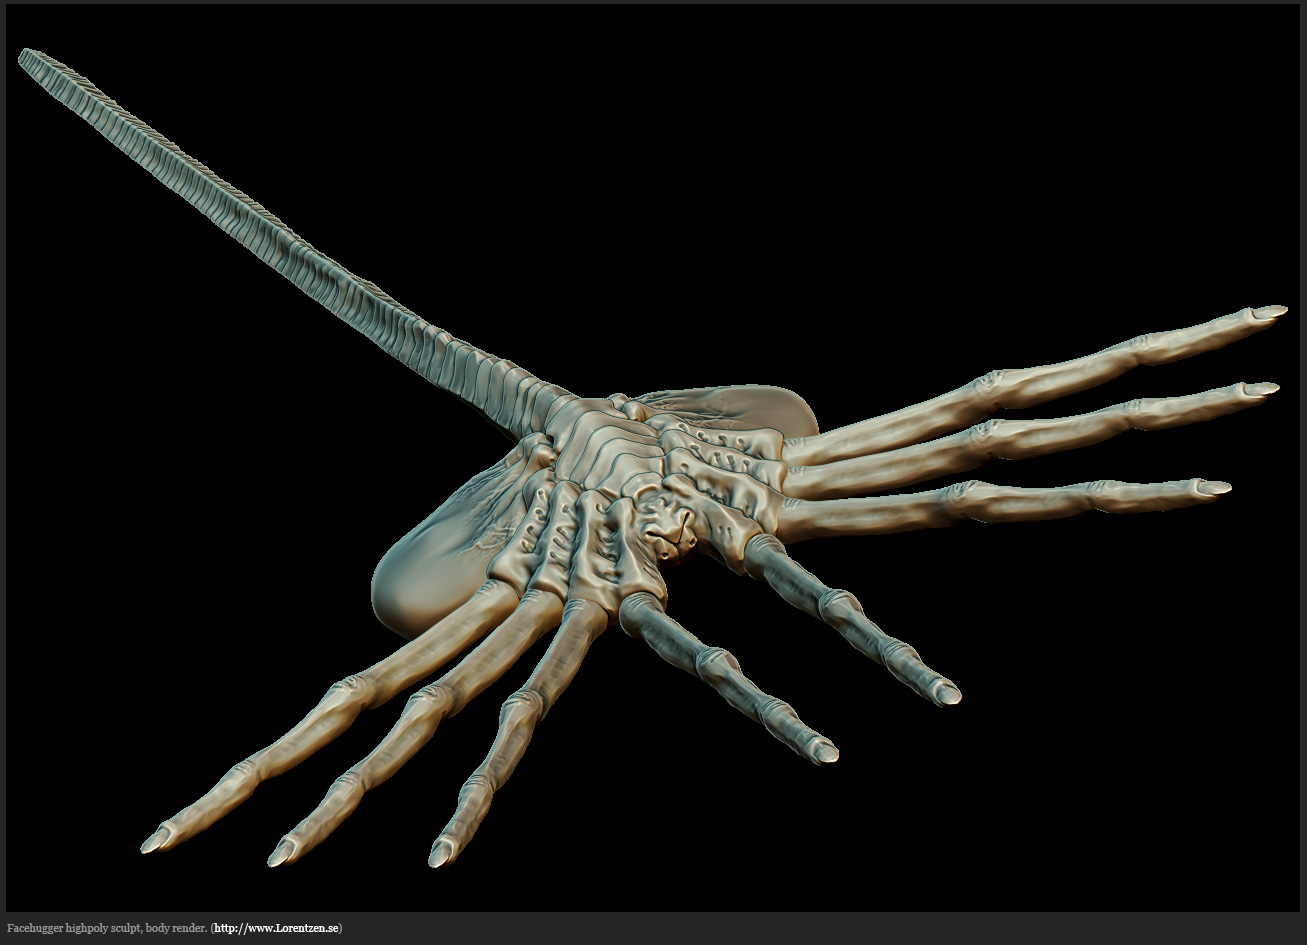Image resolution: width=1307 pixels, height=945 pixels.
Task: Click the Facehugger sculpt render image
Action: pos(653,457)
